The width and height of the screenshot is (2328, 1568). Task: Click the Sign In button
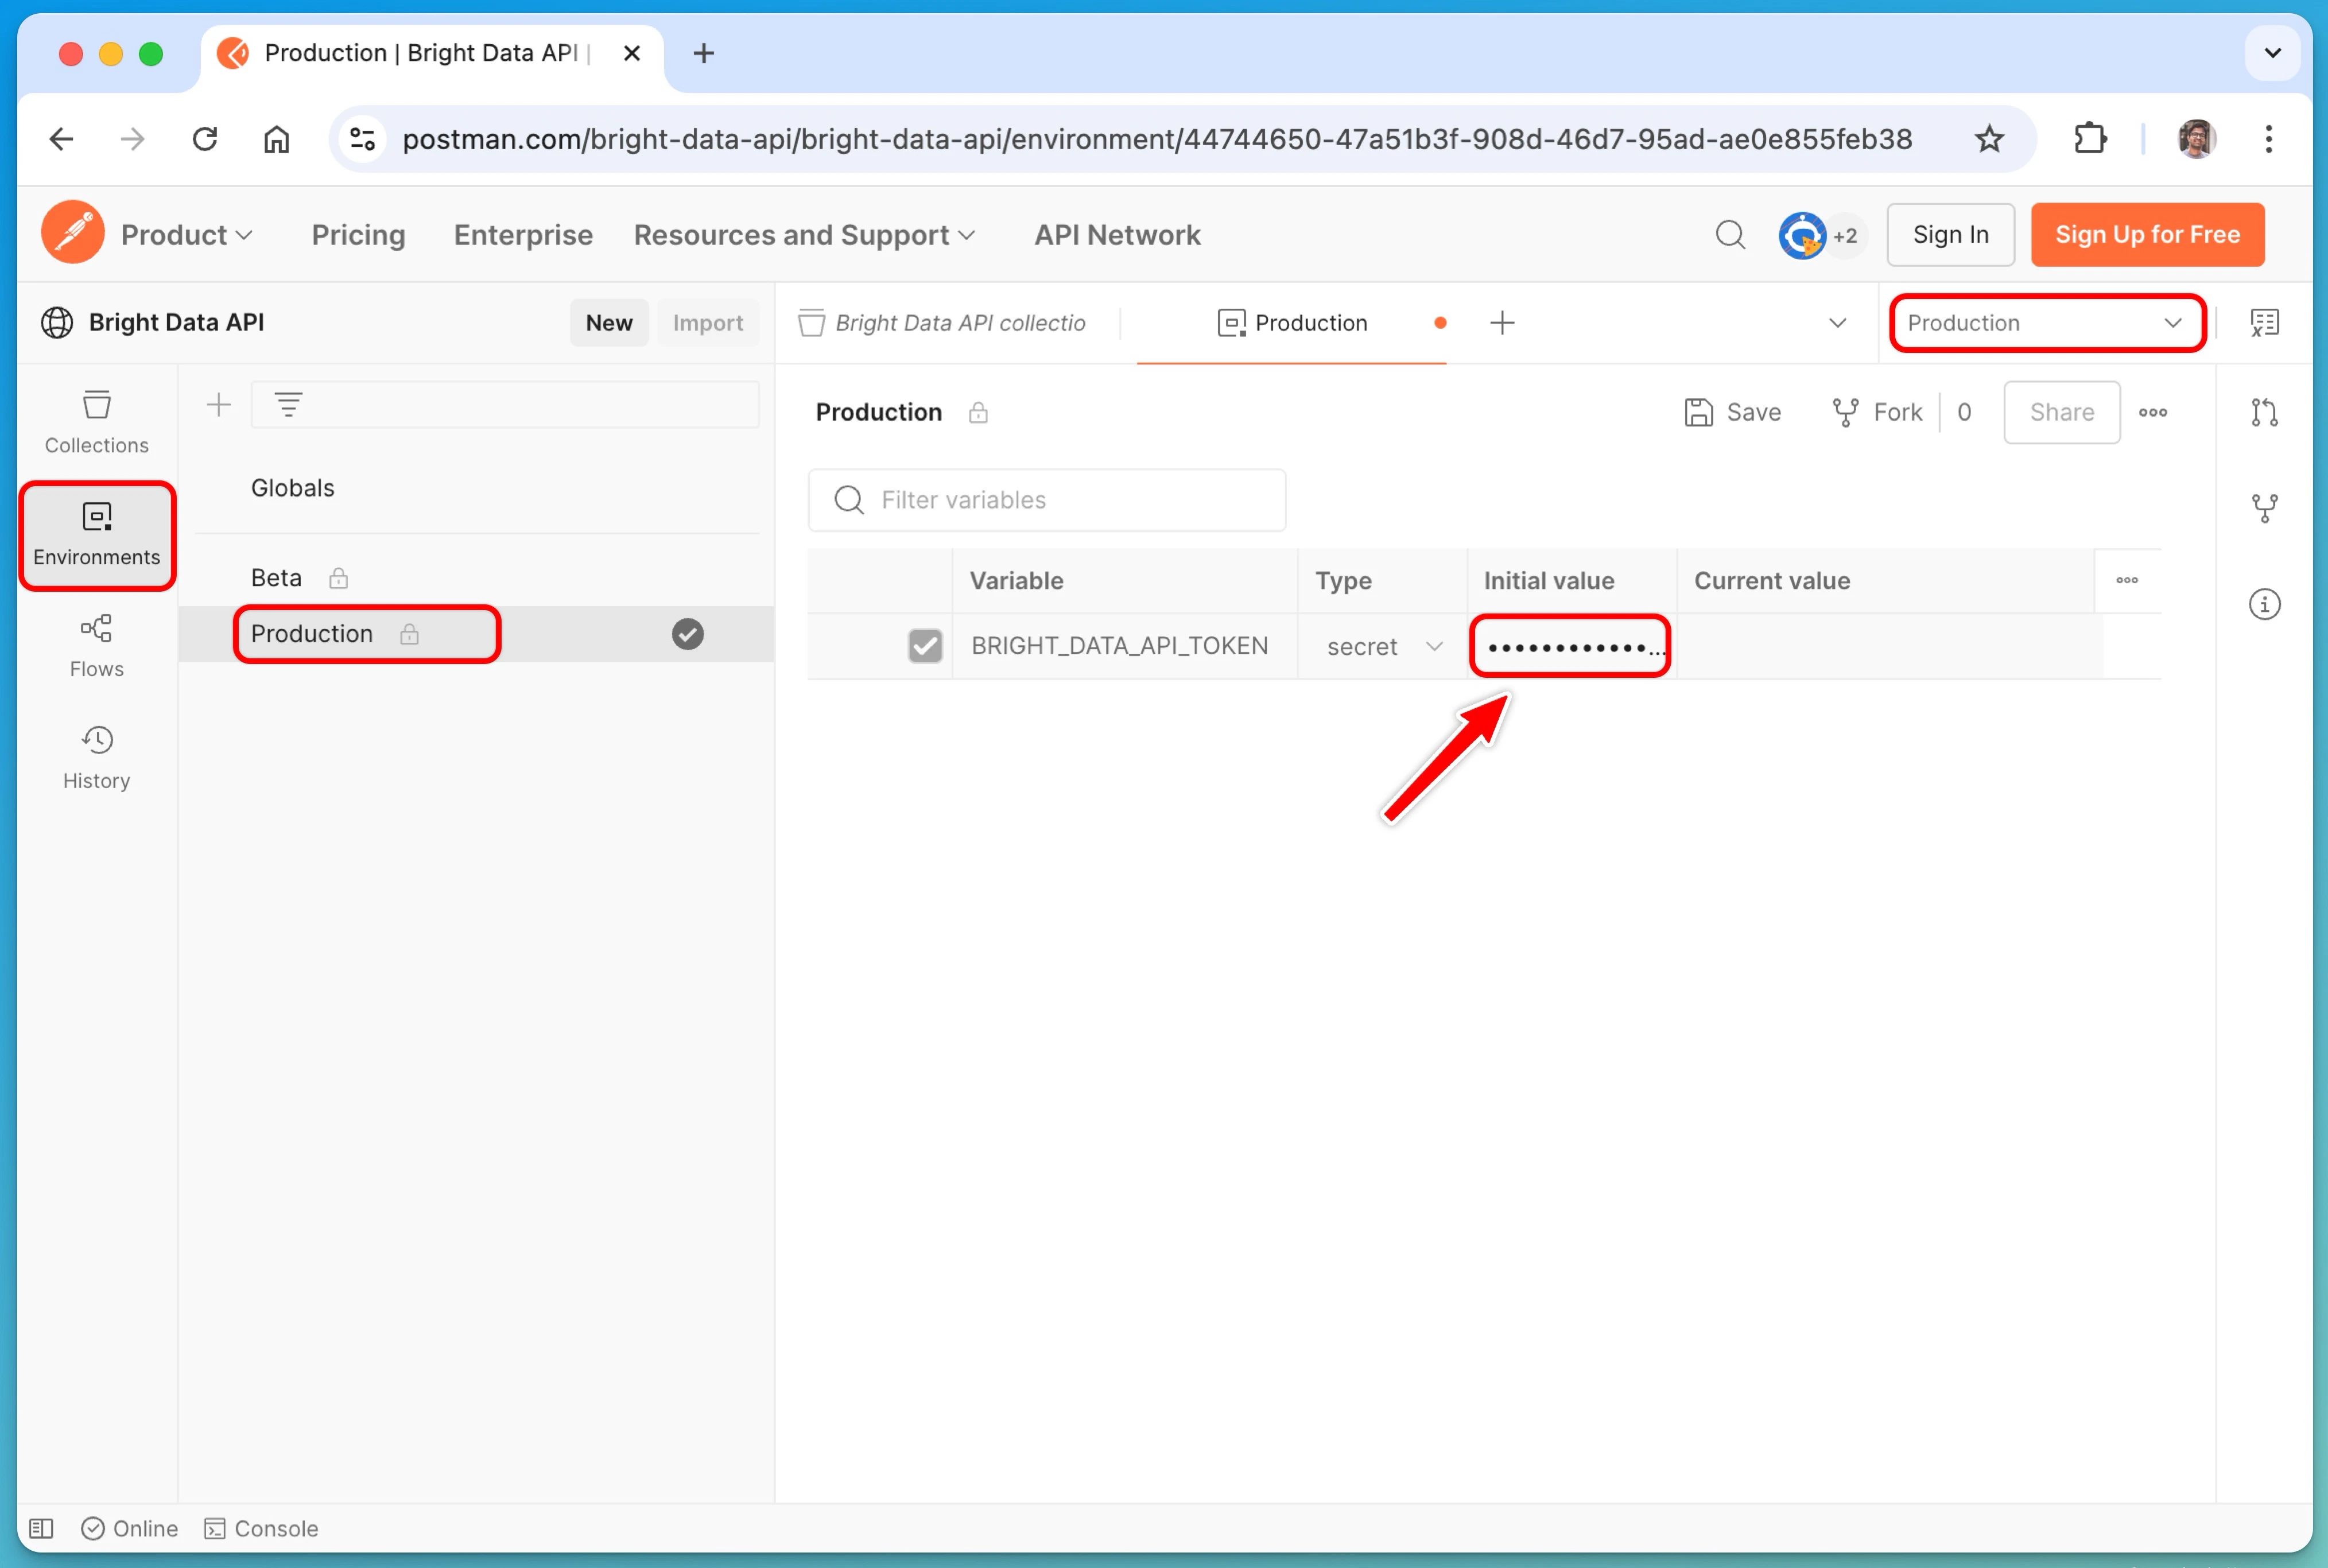click(1949, 234)
